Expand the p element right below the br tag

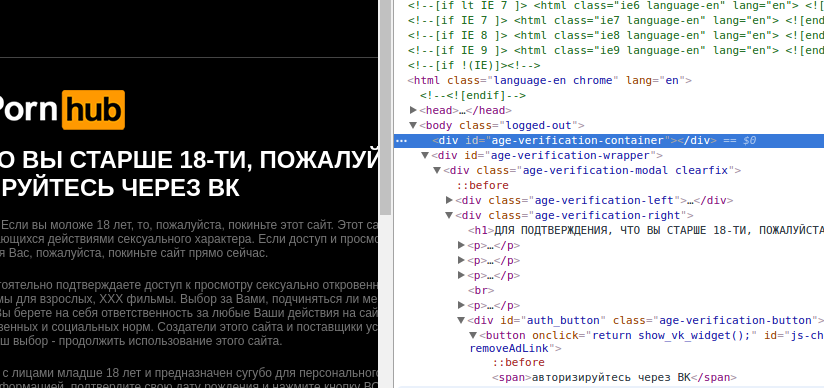(x=461, y=305)
